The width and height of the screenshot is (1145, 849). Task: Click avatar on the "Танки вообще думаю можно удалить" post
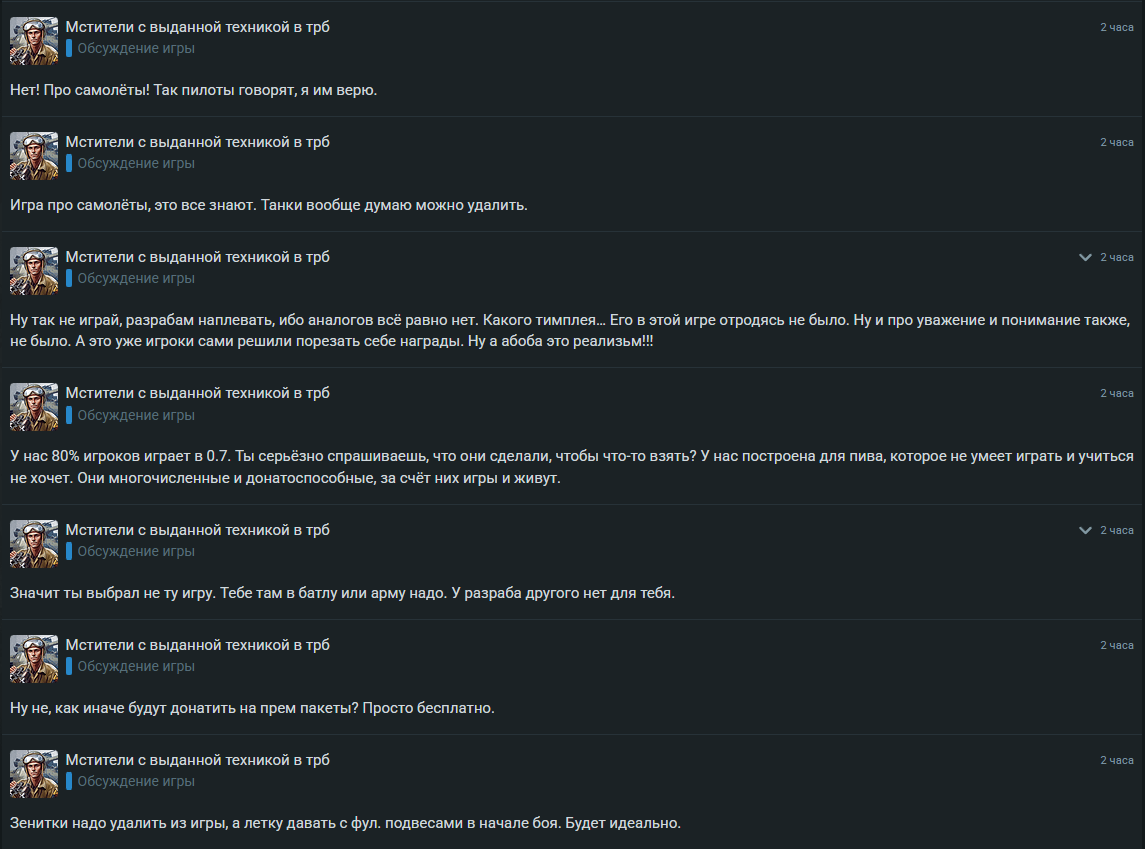[x=34, y=156]
